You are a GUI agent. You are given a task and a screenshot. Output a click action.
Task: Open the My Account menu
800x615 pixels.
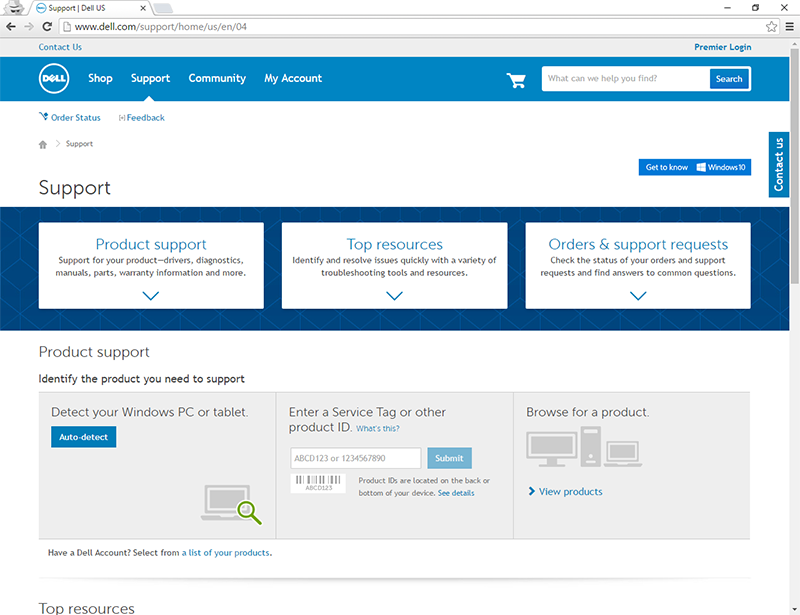(x=293, y=79)
